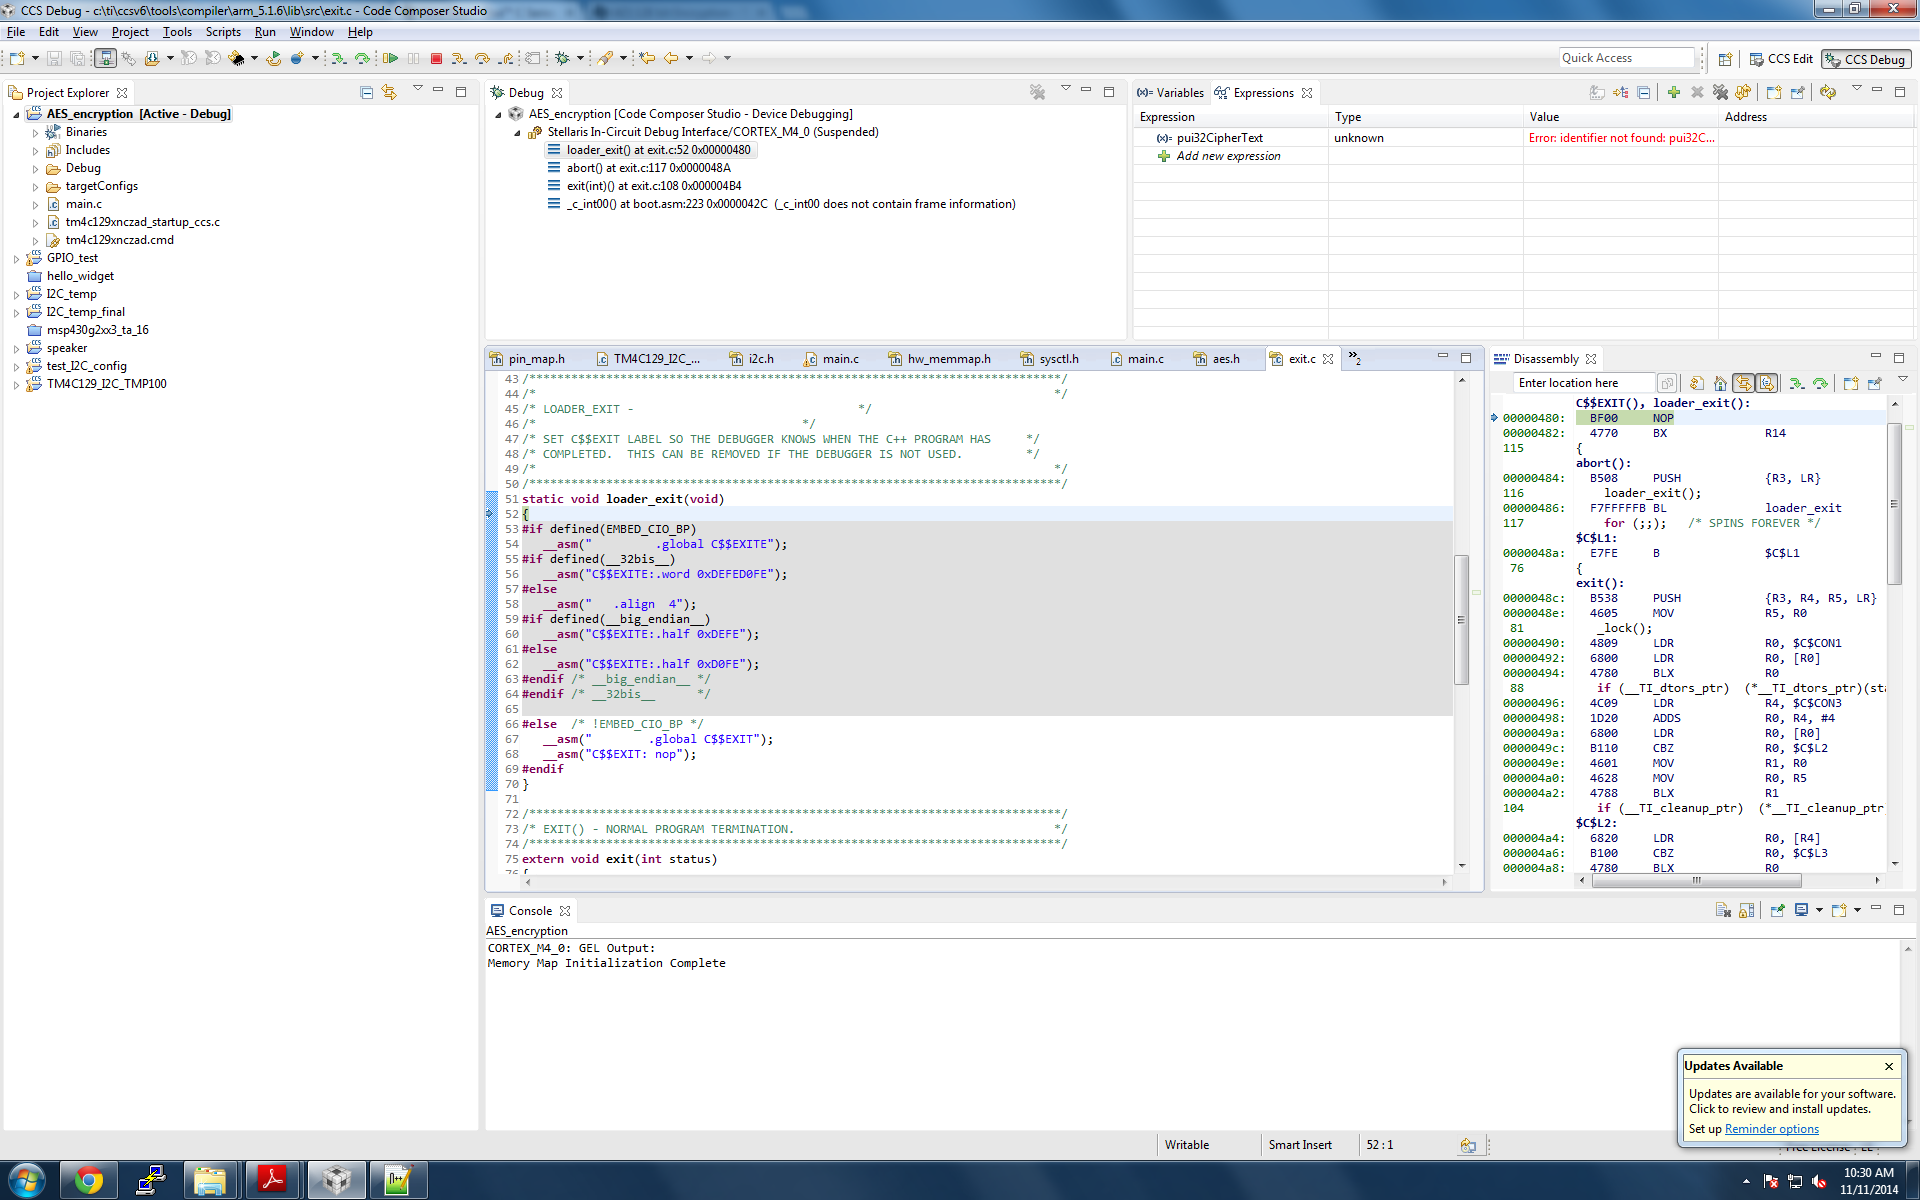
Task: Click Open Perspective icon
Action: click(1725, 59)
